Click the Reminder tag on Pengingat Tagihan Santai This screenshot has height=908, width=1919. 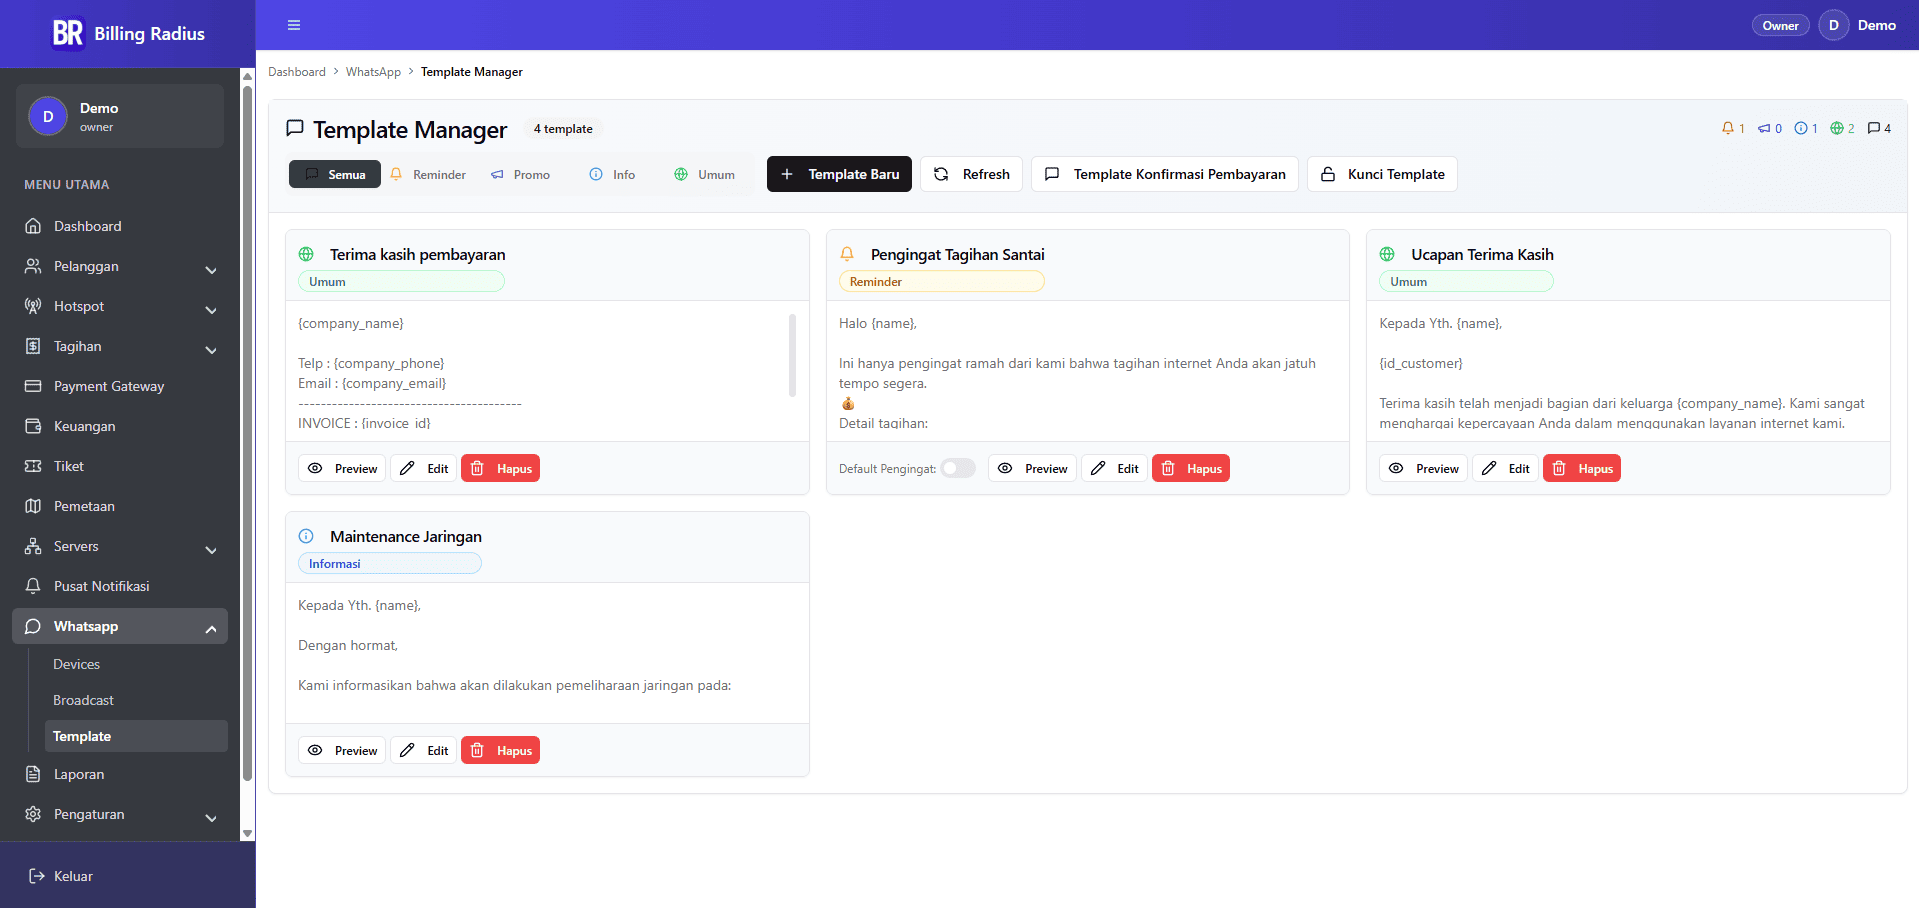point(942,282)
